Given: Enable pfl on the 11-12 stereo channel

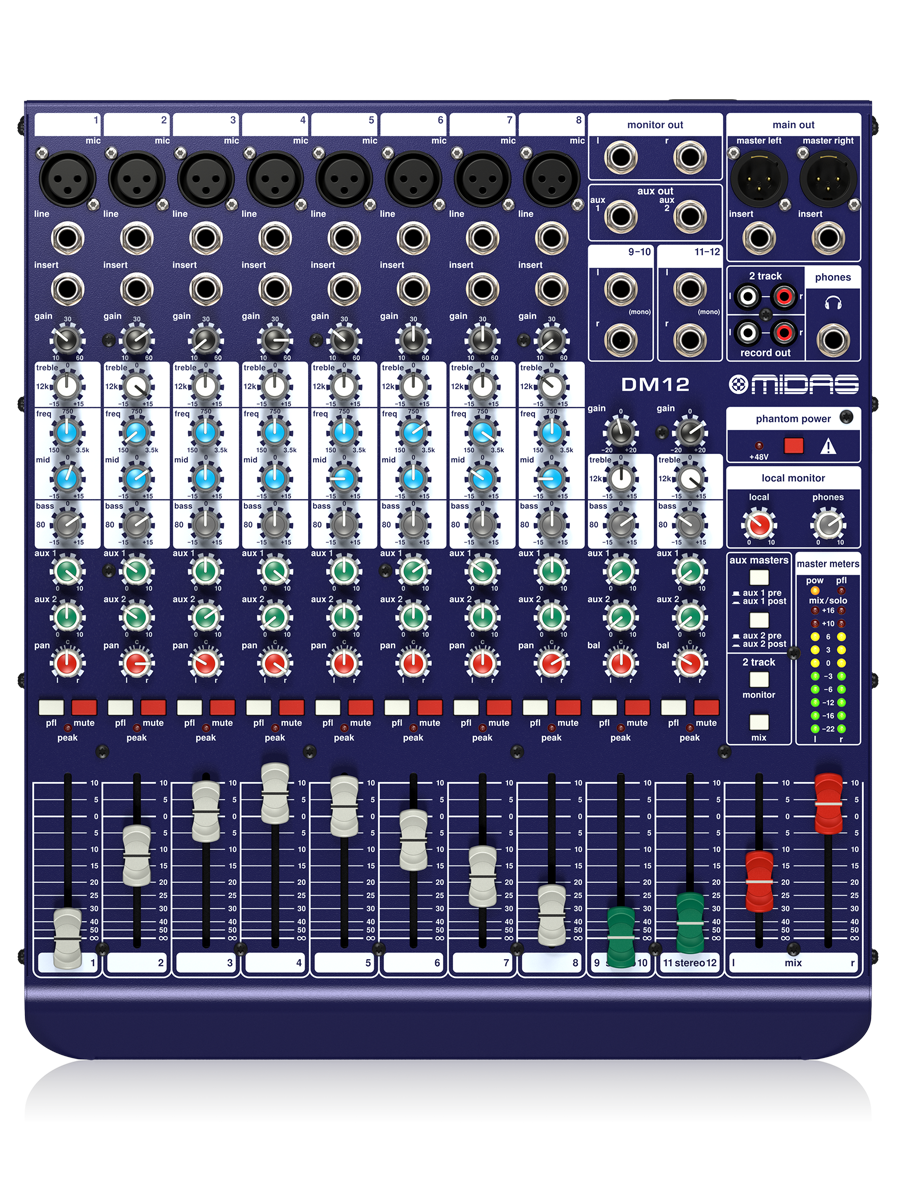Looking at the screenshot, I should pos(673,707).
